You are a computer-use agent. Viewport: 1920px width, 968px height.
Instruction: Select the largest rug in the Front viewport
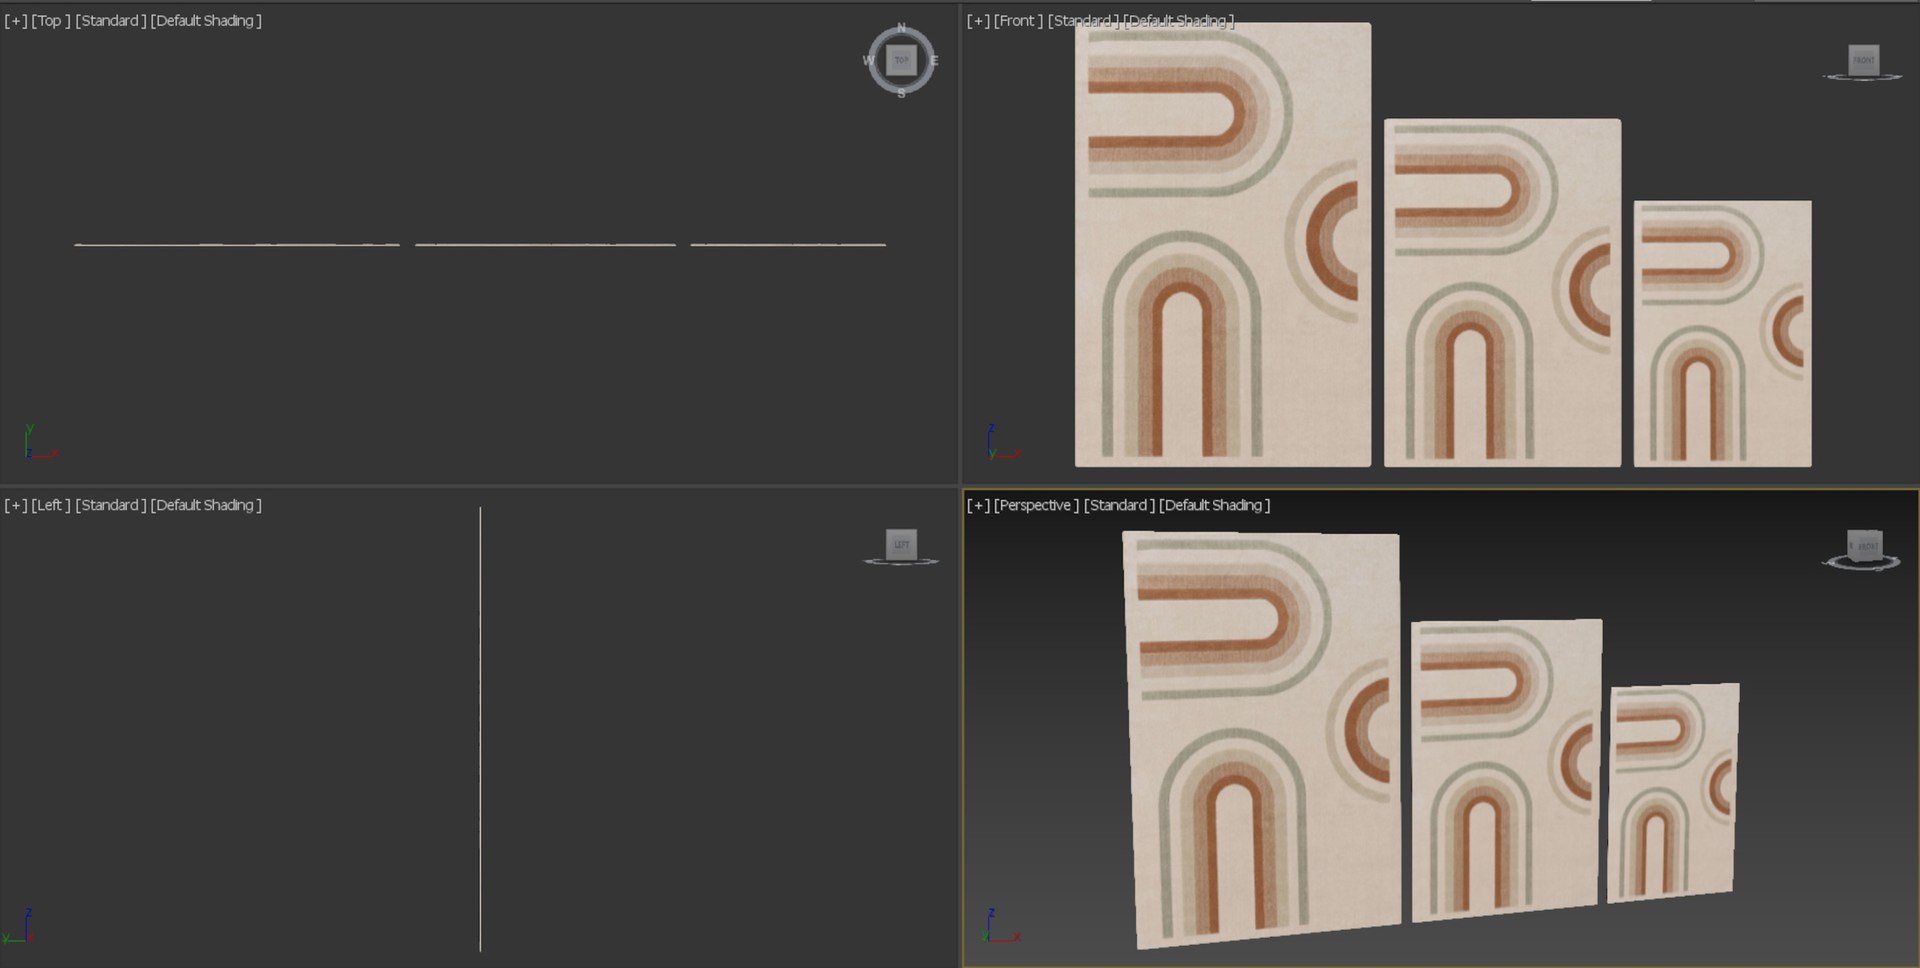tap(1223, 245)
